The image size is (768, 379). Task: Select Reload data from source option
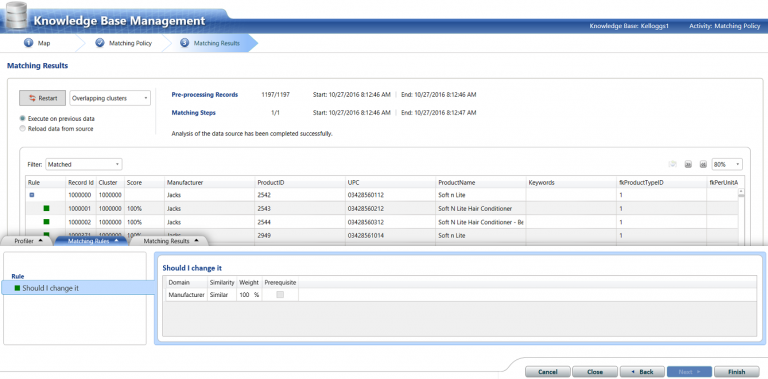(23, 129)
